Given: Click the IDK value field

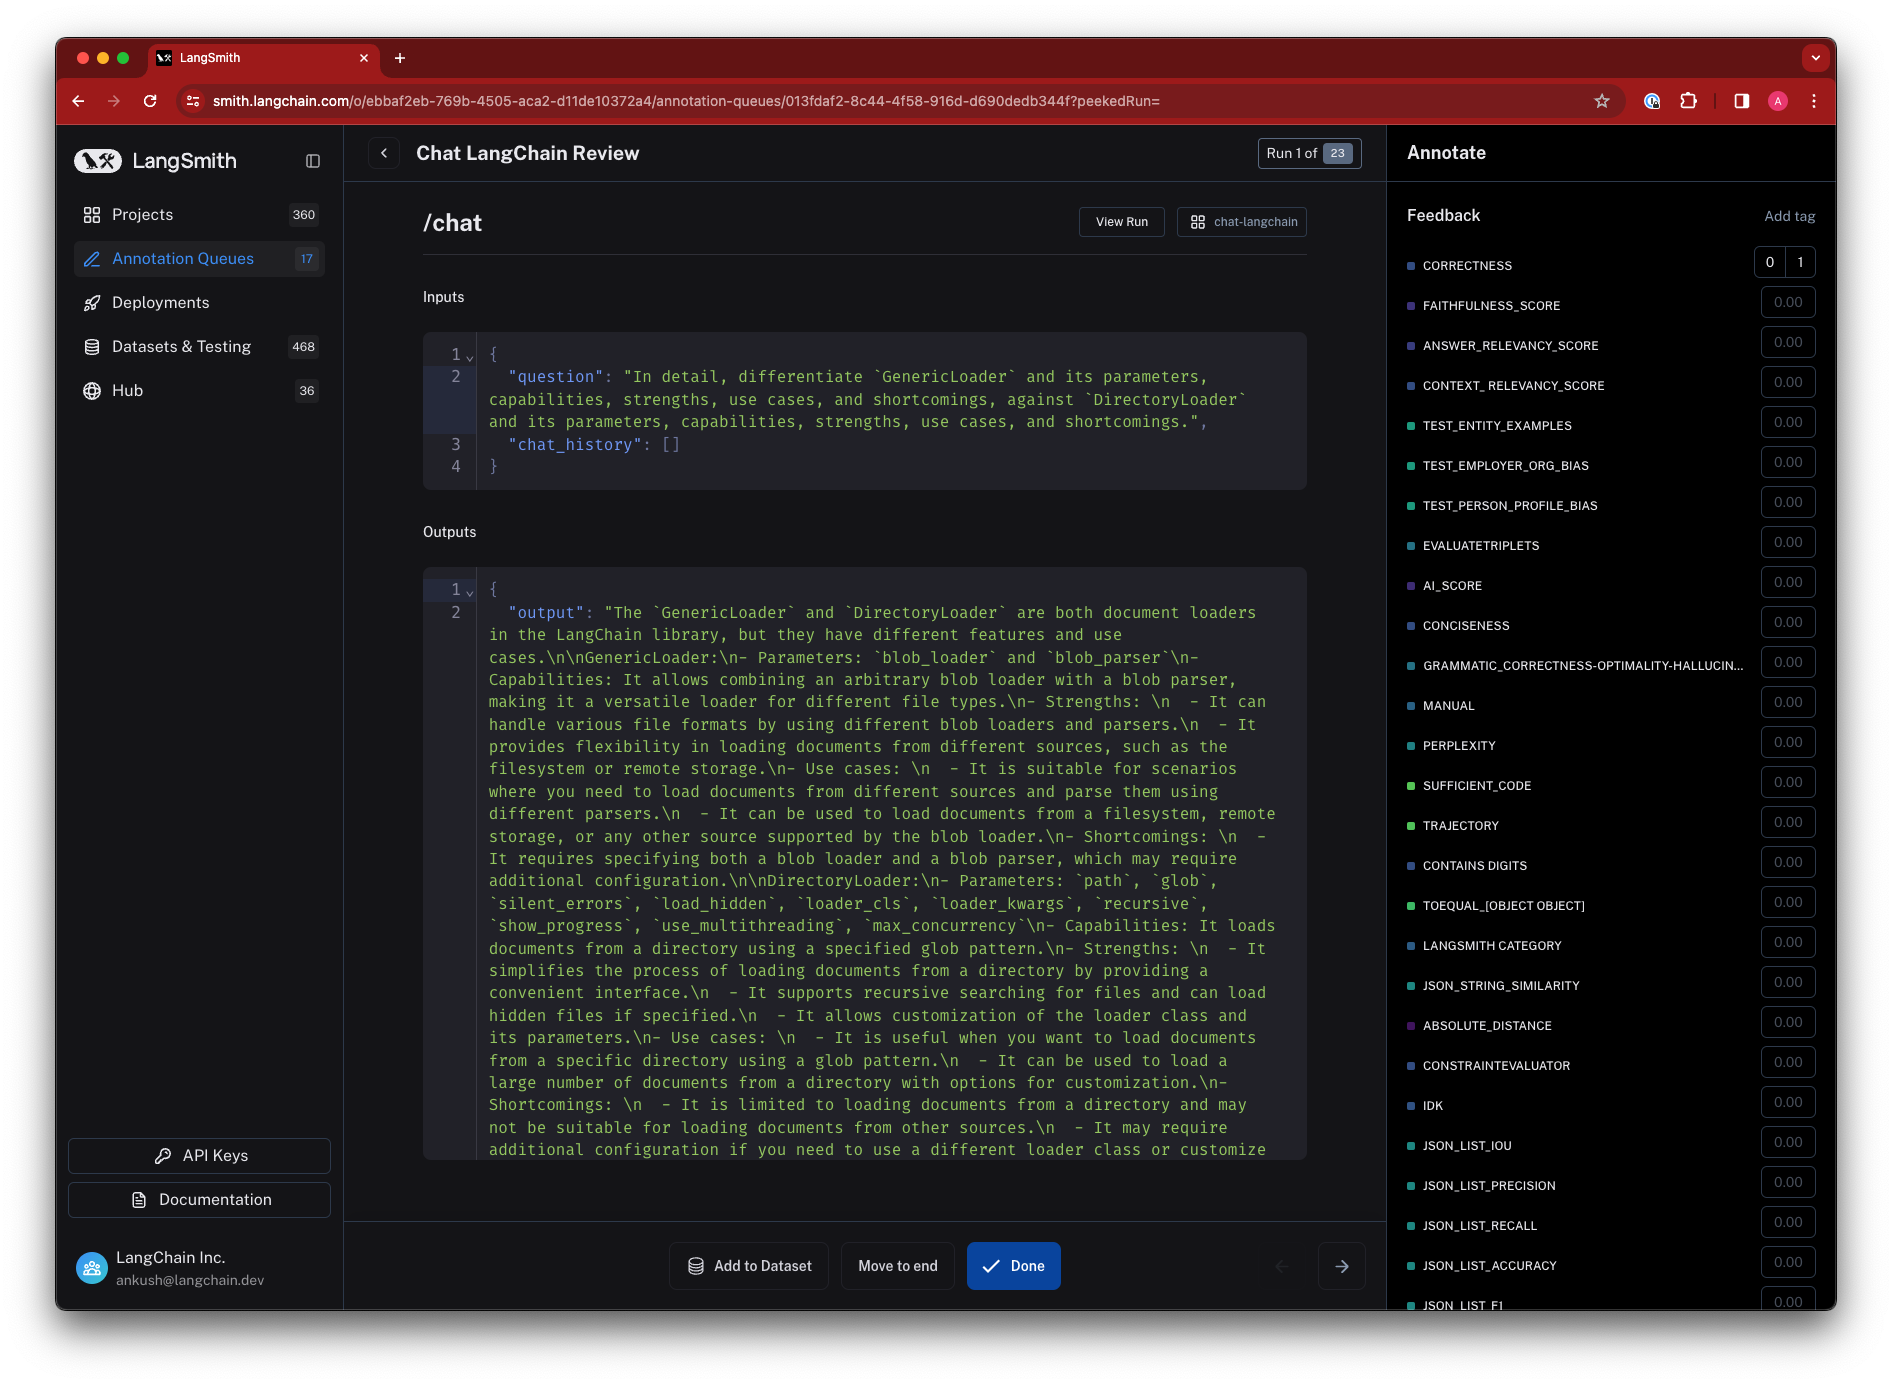Looking at the screenshot, I should pos(1788,1102).
